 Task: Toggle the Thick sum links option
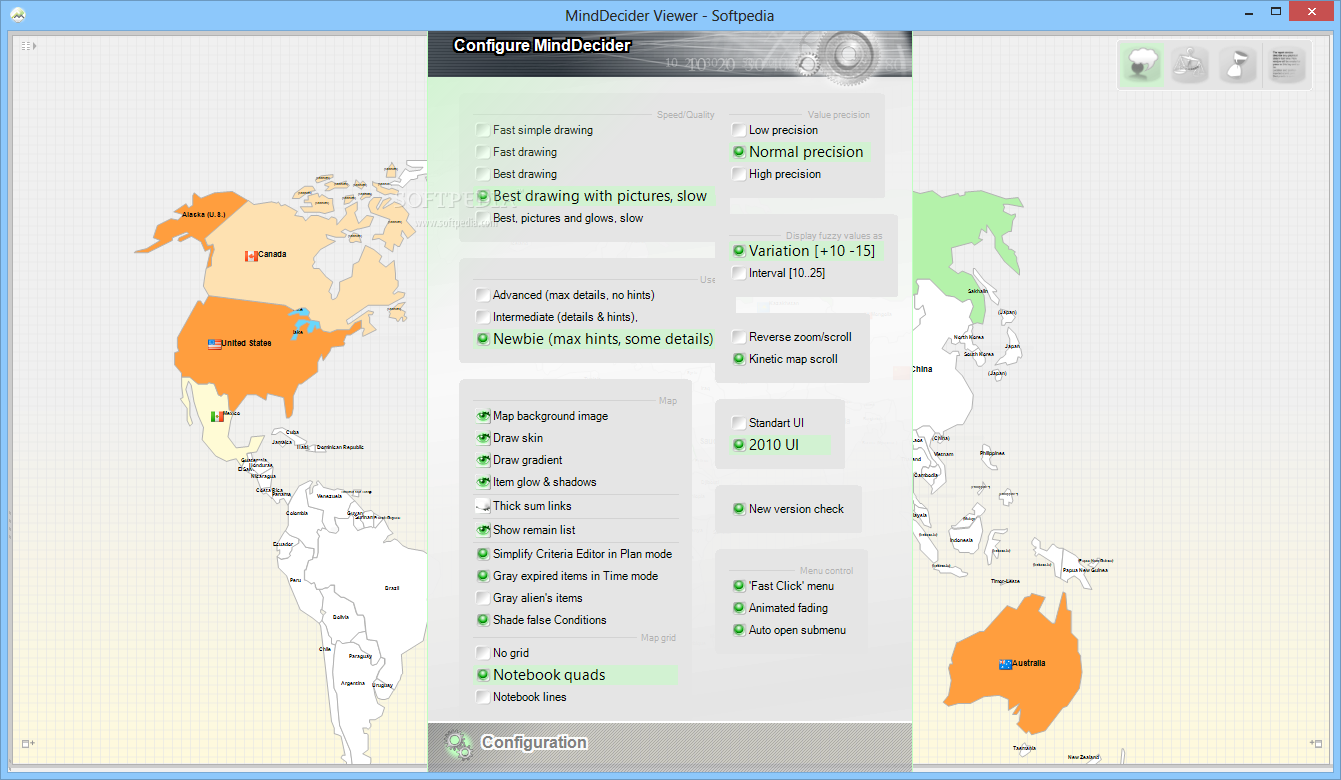coord(523,506)
